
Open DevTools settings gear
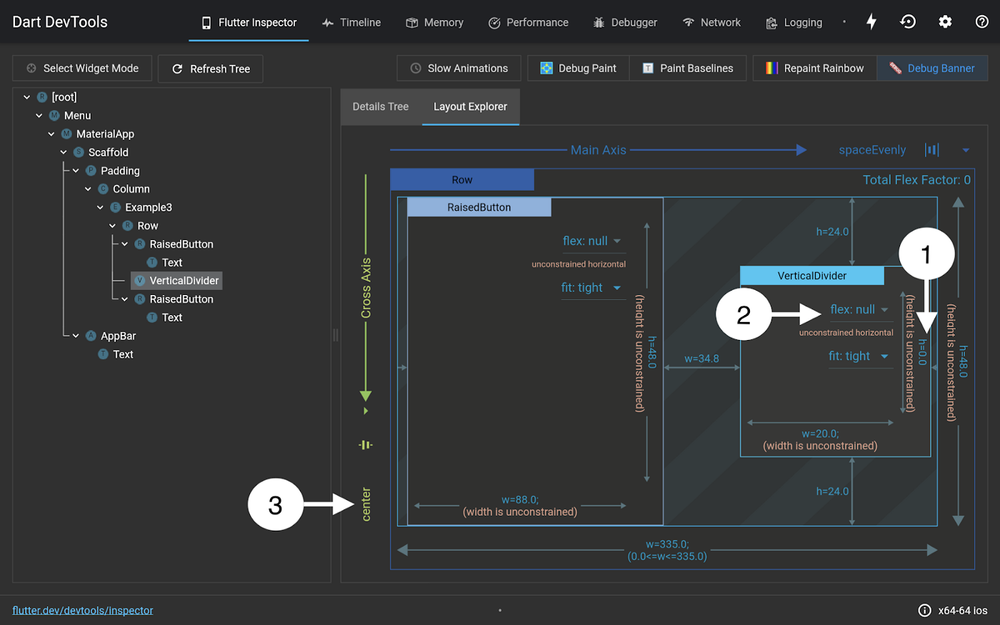click(945, 22)
